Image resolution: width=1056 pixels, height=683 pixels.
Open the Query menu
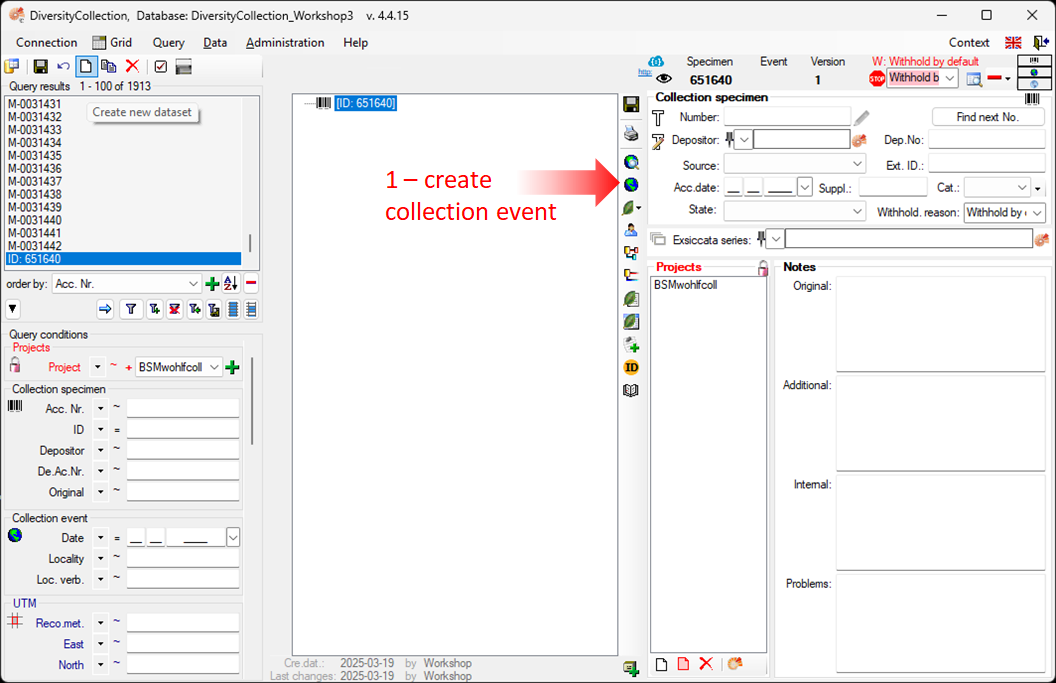click(168, 42)
